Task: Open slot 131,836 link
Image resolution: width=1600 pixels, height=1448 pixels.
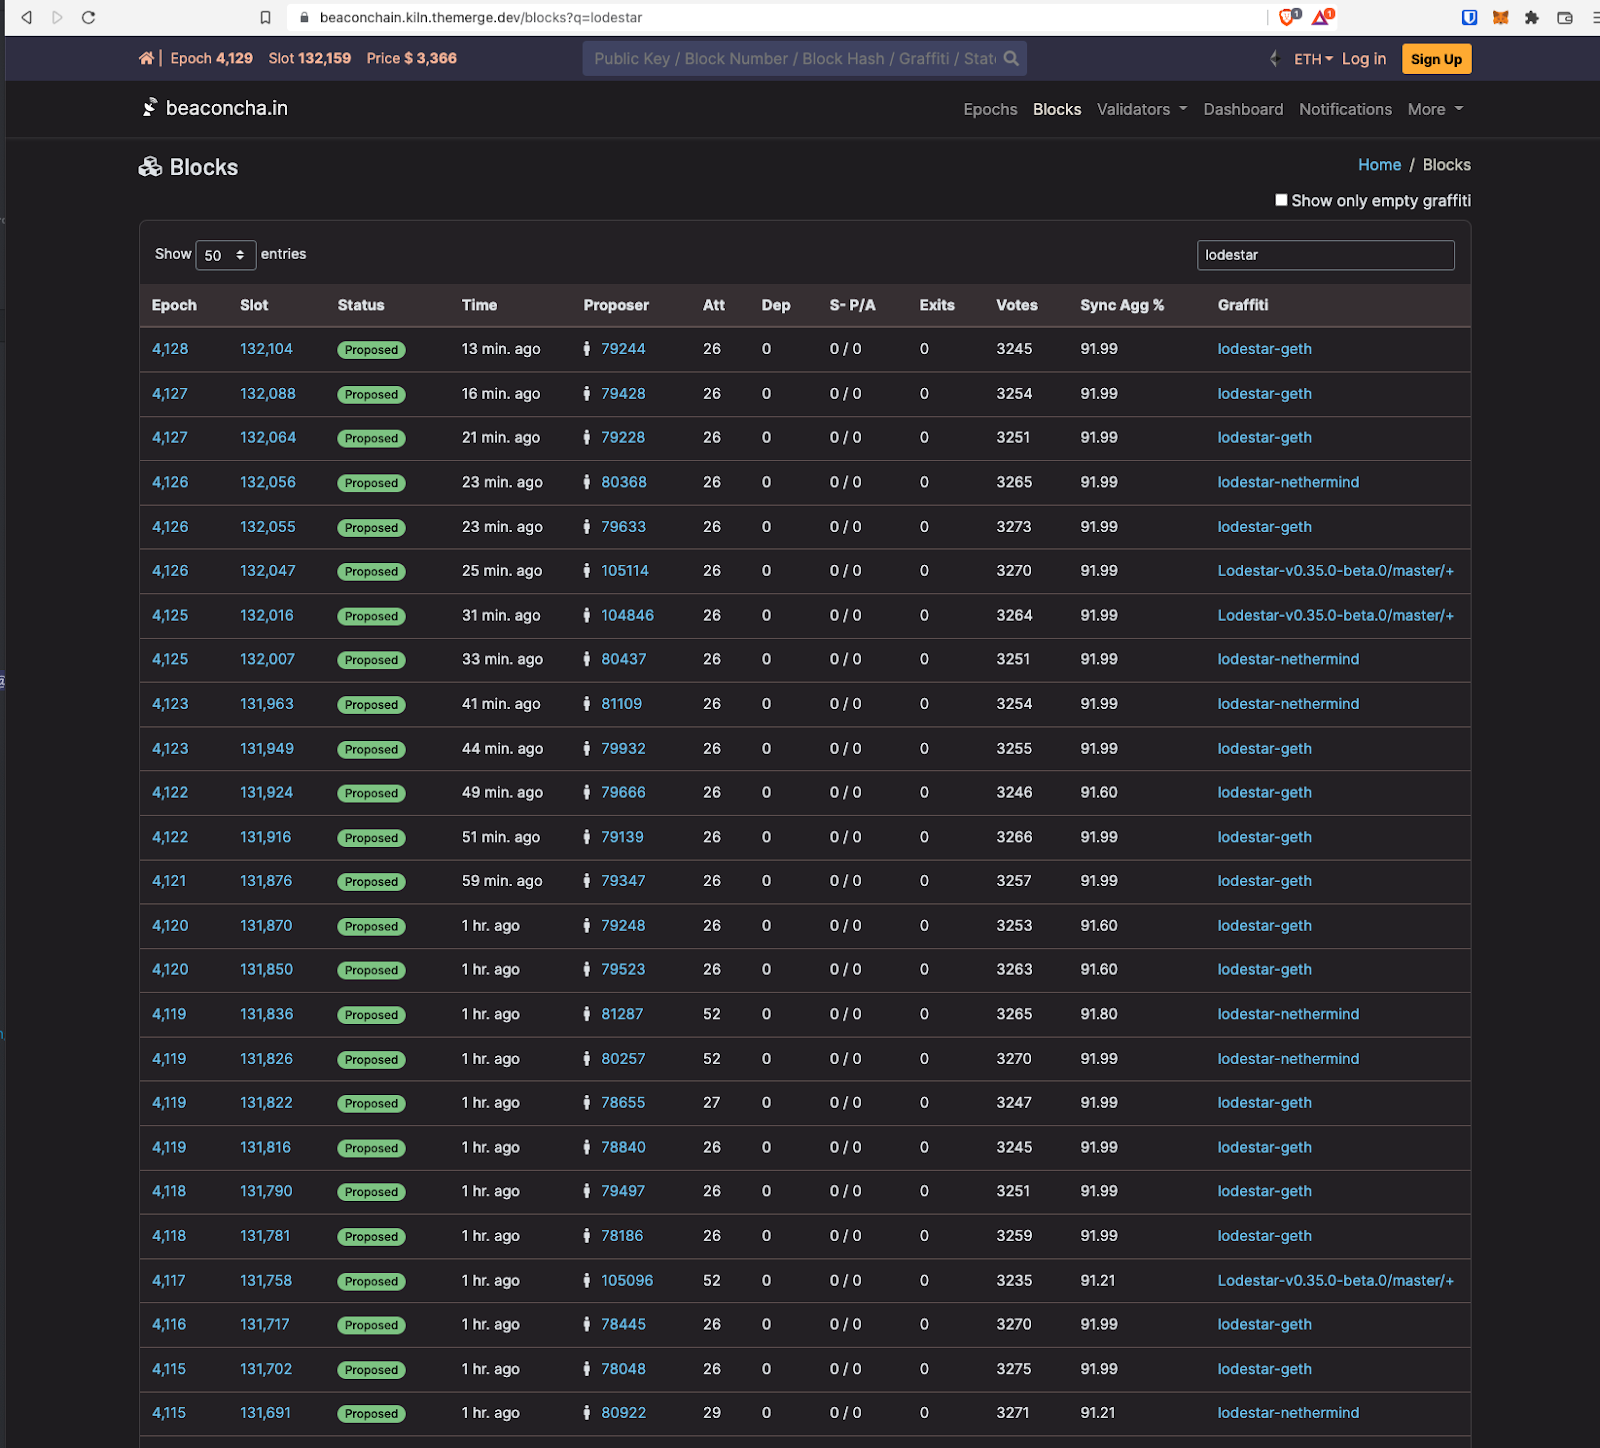Action: coord(267,1014)
